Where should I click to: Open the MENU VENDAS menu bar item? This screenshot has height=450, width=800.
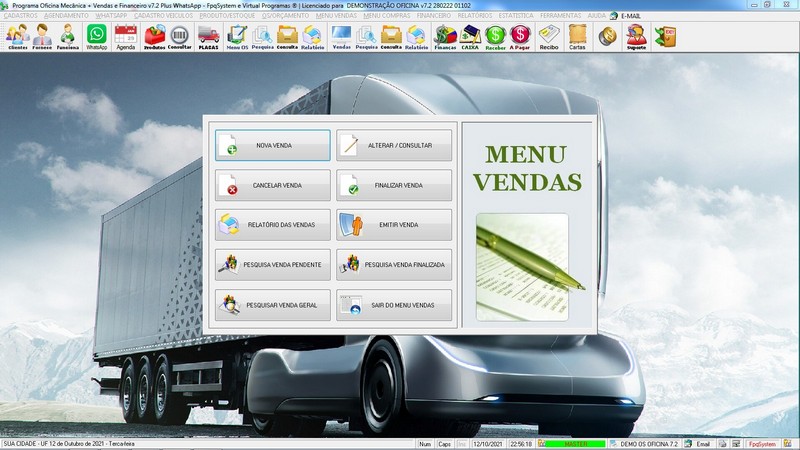pyautogui.click(x=336, y=16)
